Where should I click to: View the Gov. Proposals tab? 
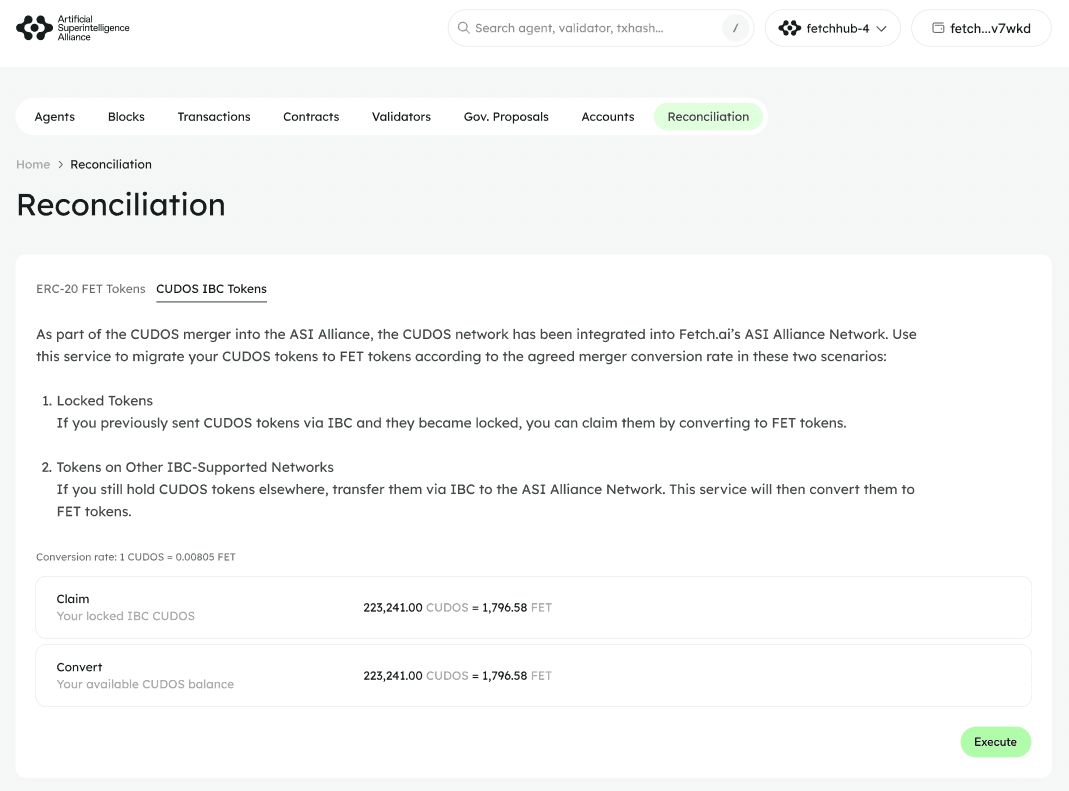point(506,117)
